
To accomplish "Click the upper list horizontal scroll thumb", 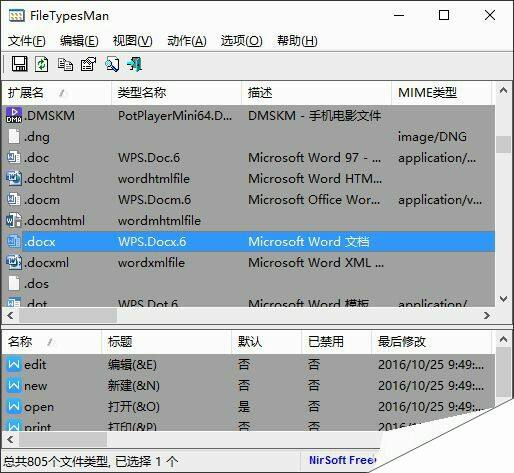I will click(68, 315).
